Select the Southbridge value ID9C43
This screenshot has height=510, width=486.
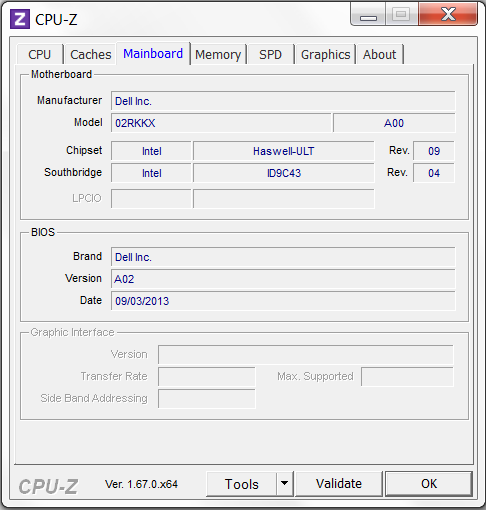pyautogui.click(x=284, y=173)
